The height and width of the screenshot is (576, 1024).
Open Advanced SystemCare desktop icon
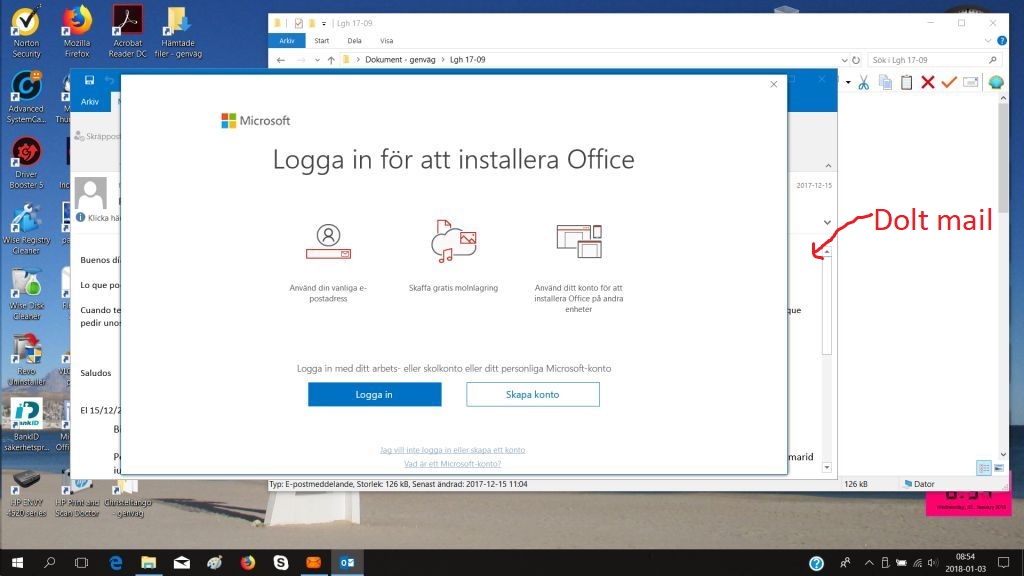coord(26,97)
